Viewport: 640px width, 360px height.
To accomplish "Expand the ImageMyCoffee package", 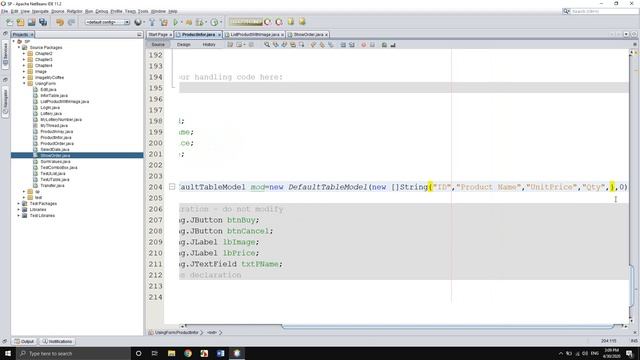I will point(24,77).
